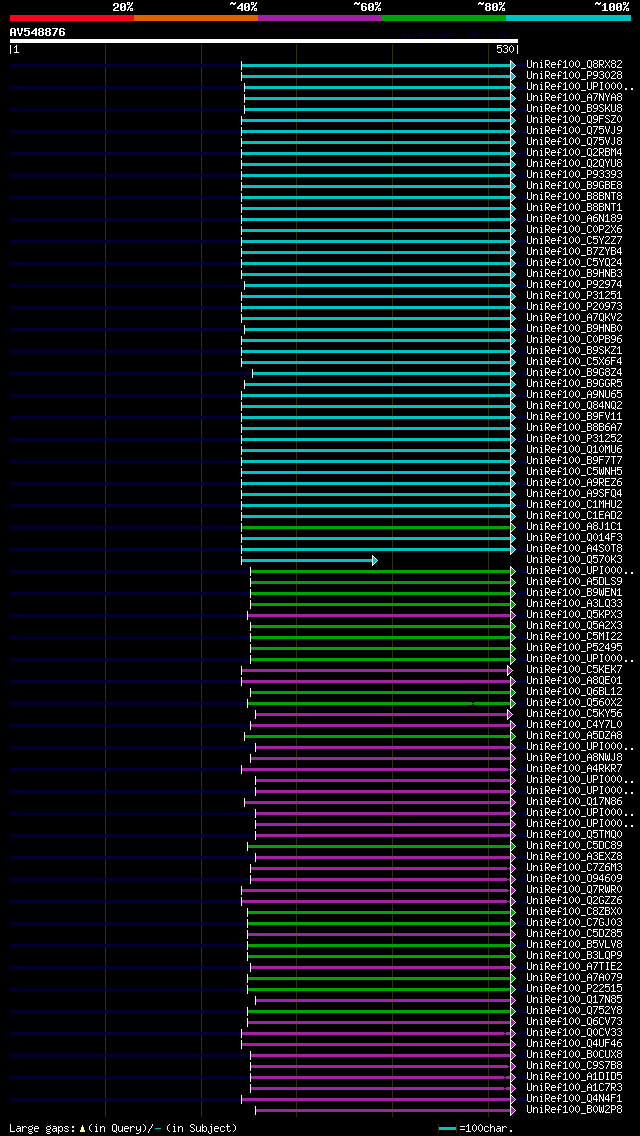Select the UniRef100_A9SFQ4 label

574,494
